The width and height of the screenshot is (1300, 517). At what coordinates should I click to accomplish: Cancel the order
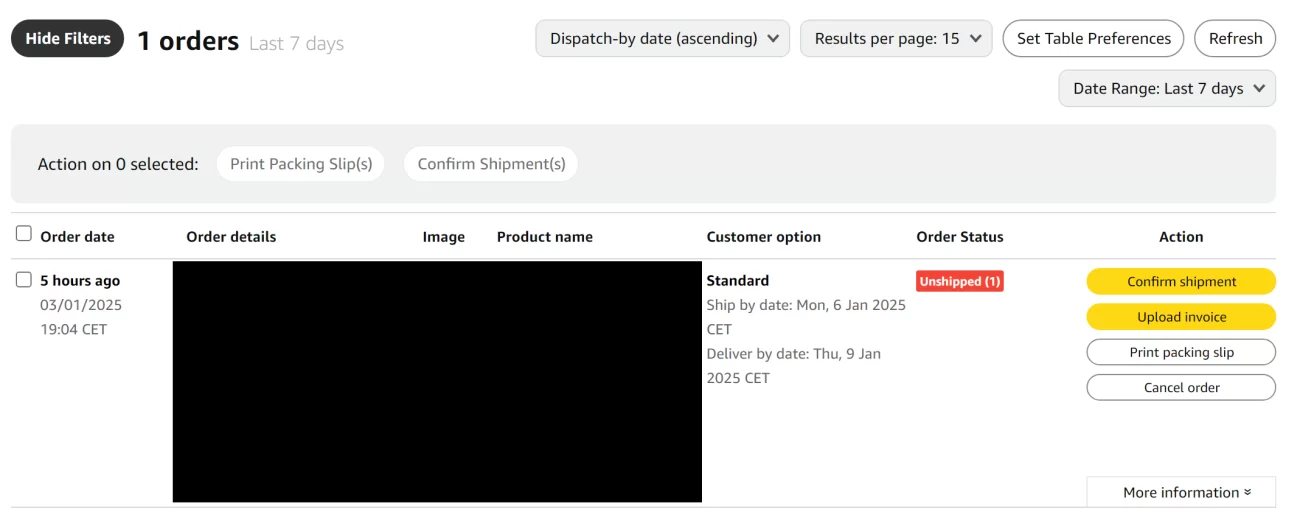pyautogui.click(x=1181, y=387)
